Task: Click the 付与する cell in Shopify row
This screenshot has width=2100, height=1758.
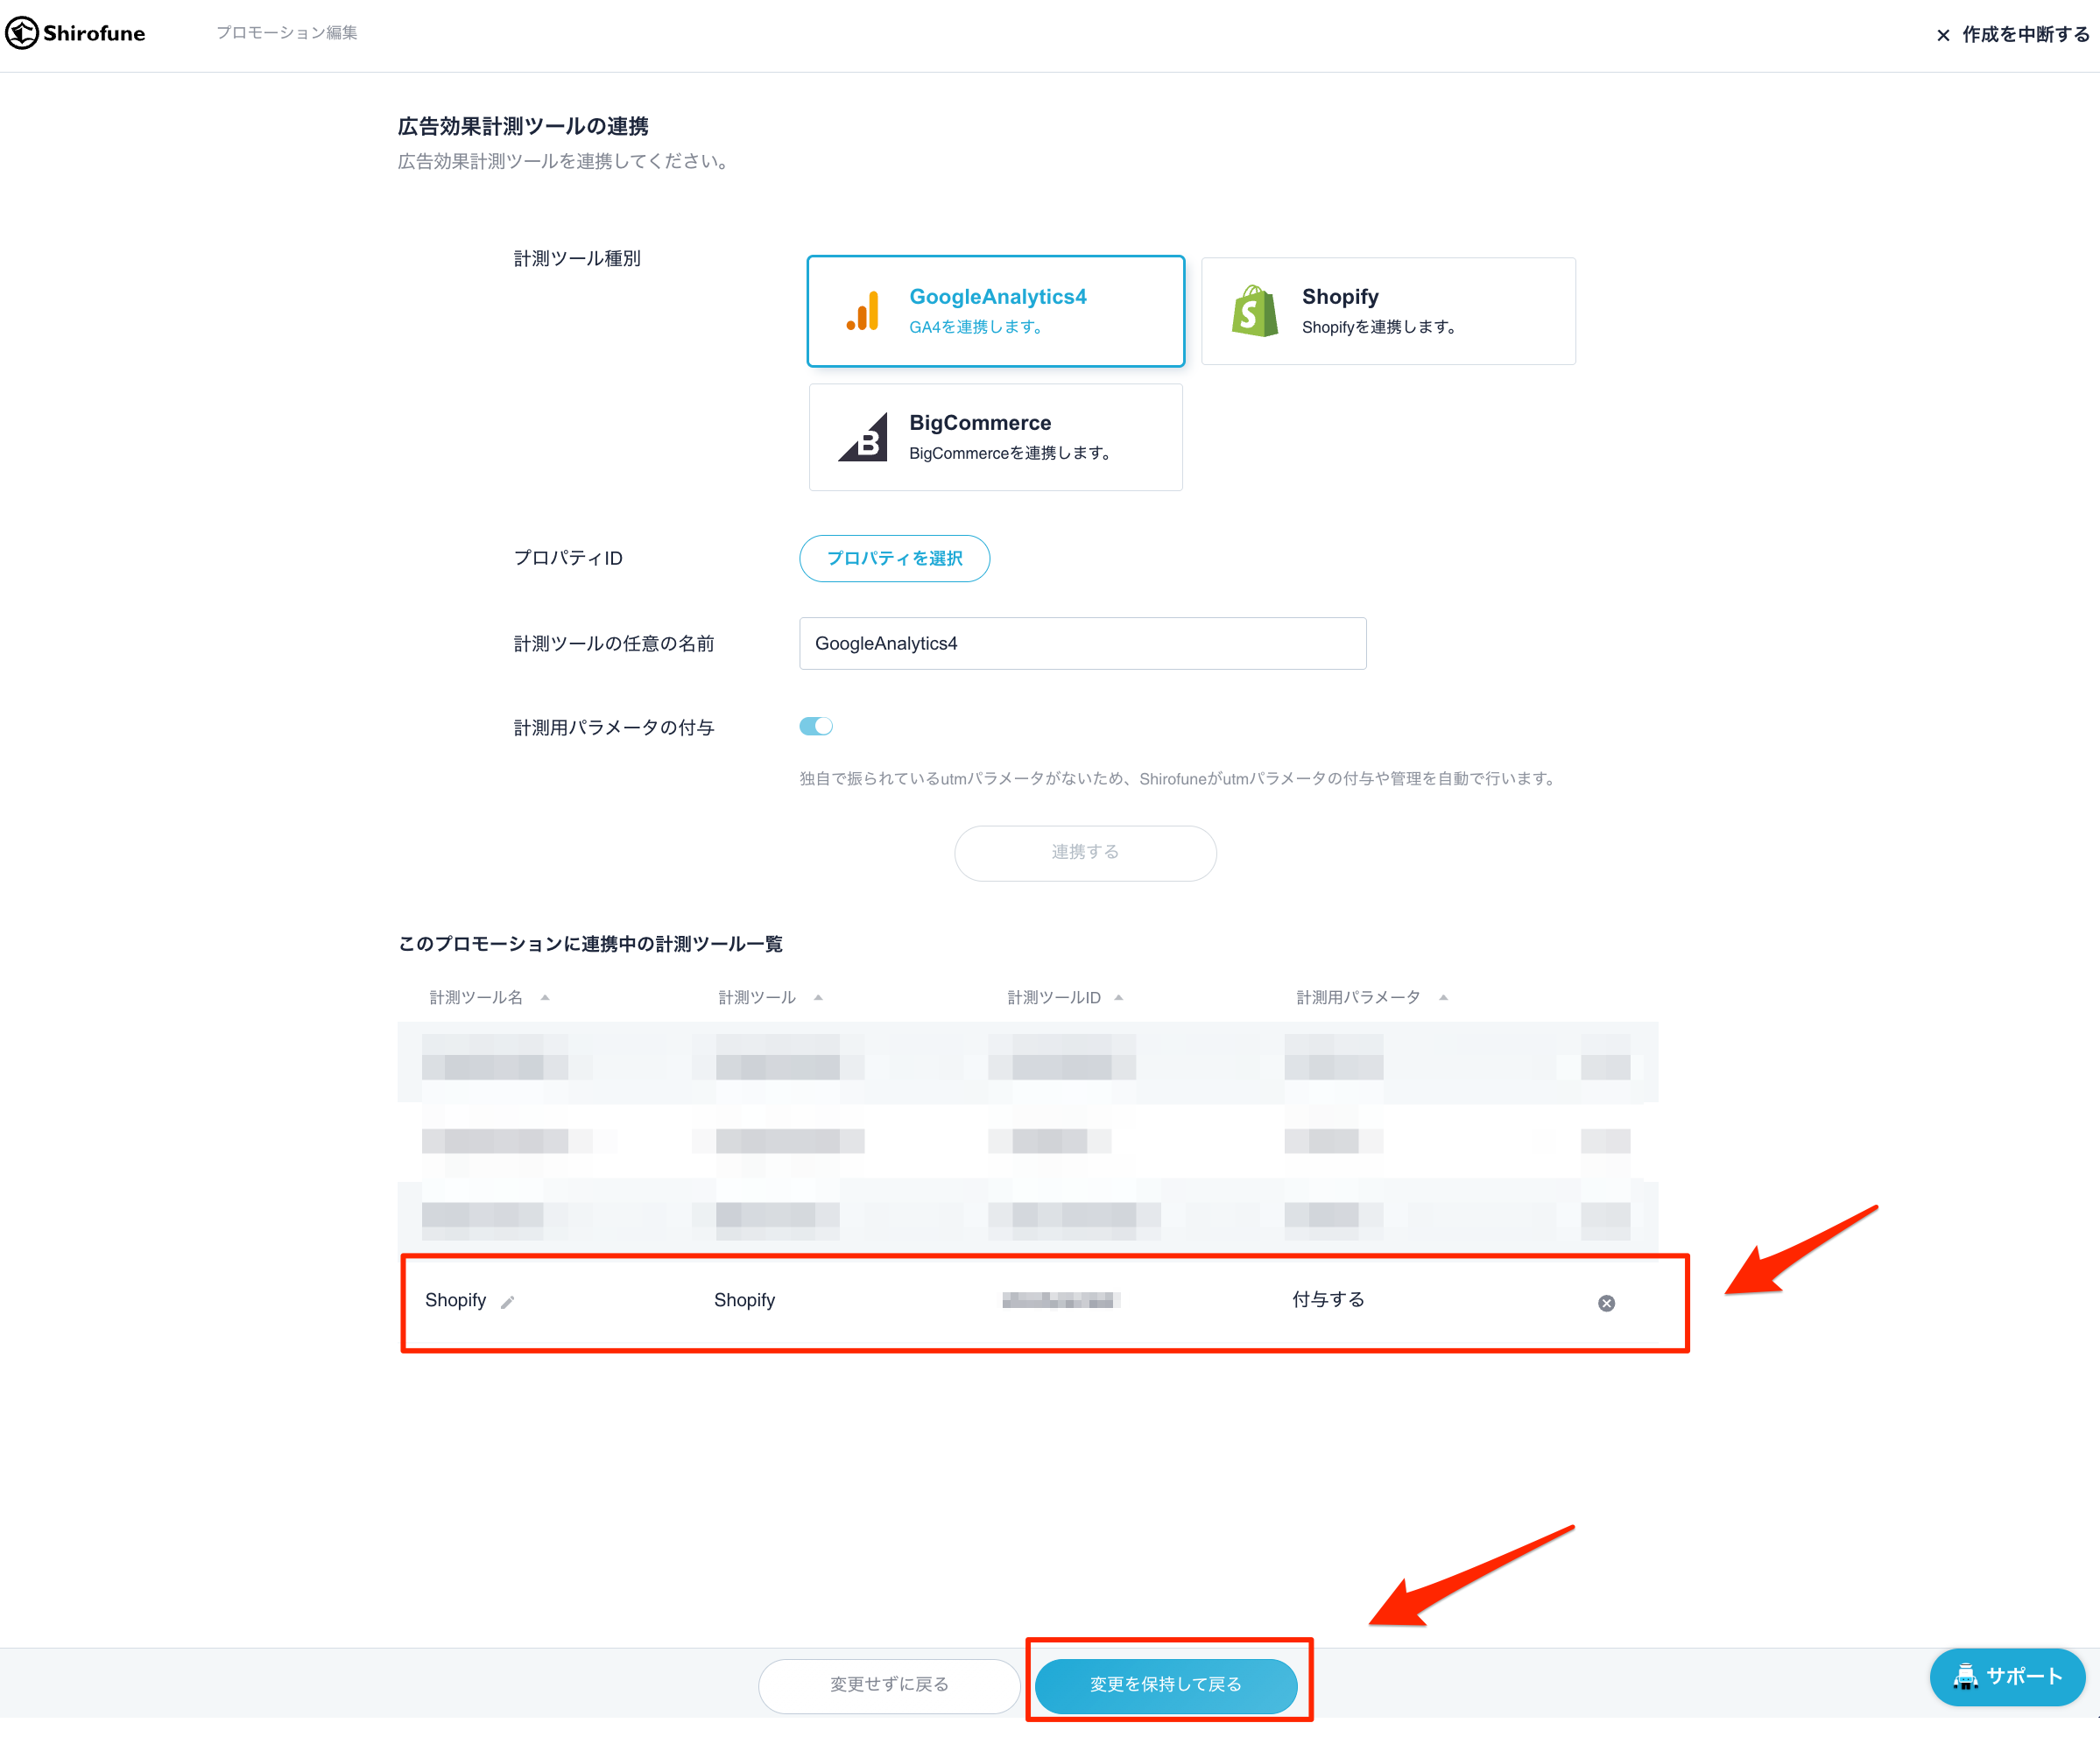Action: (x=1328, y=1299)
